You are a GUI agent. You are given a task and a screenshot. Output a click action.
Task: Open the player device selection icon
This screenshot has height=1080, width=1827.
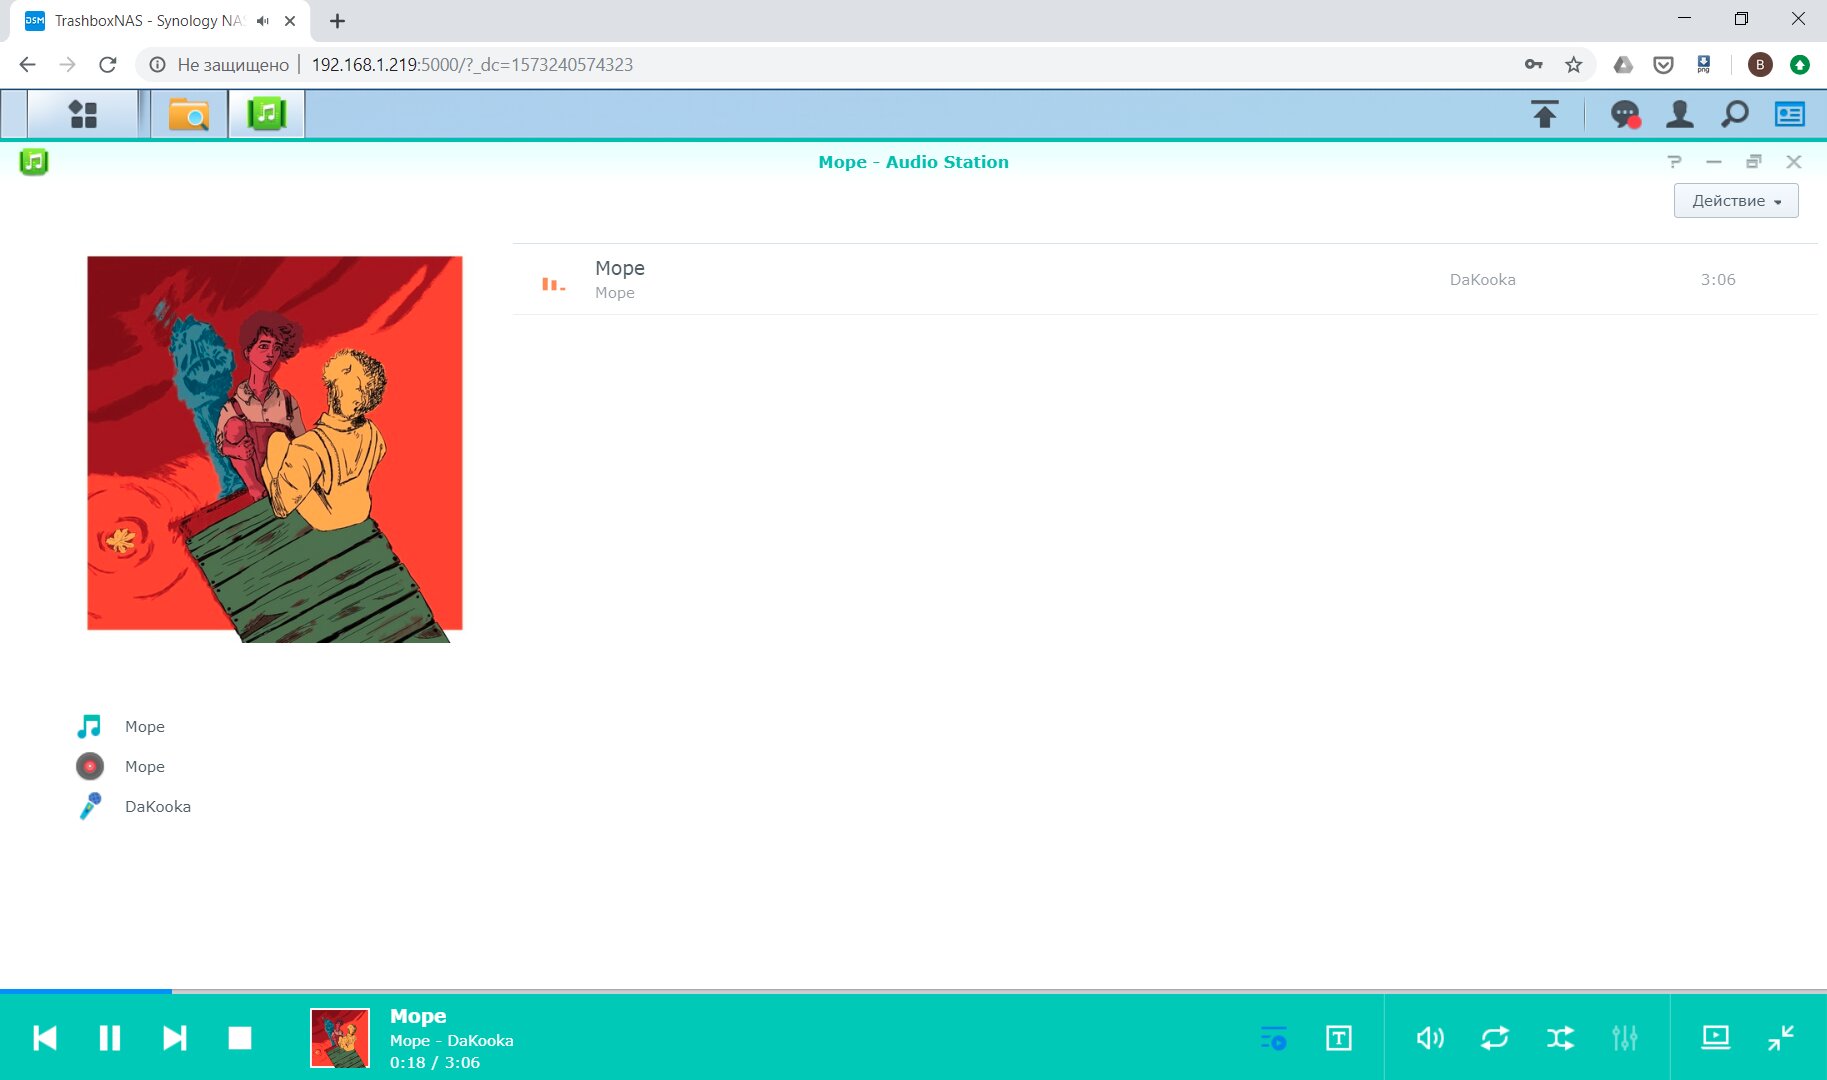[1716, 1038]
